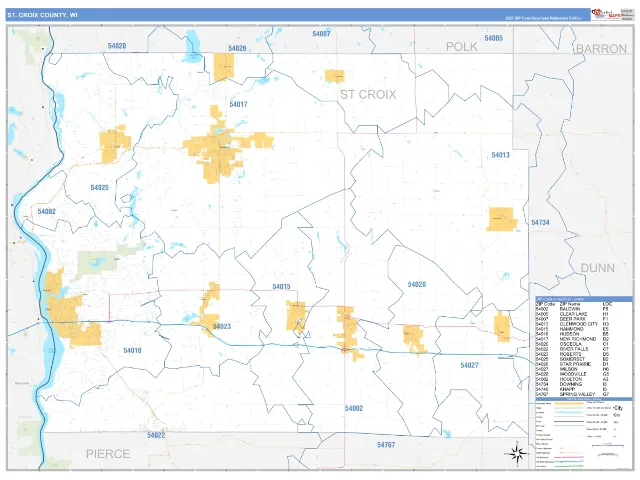Click the ZIP Name column header in the index
This screenshot has width=640, height=480.
pos(570,304)
